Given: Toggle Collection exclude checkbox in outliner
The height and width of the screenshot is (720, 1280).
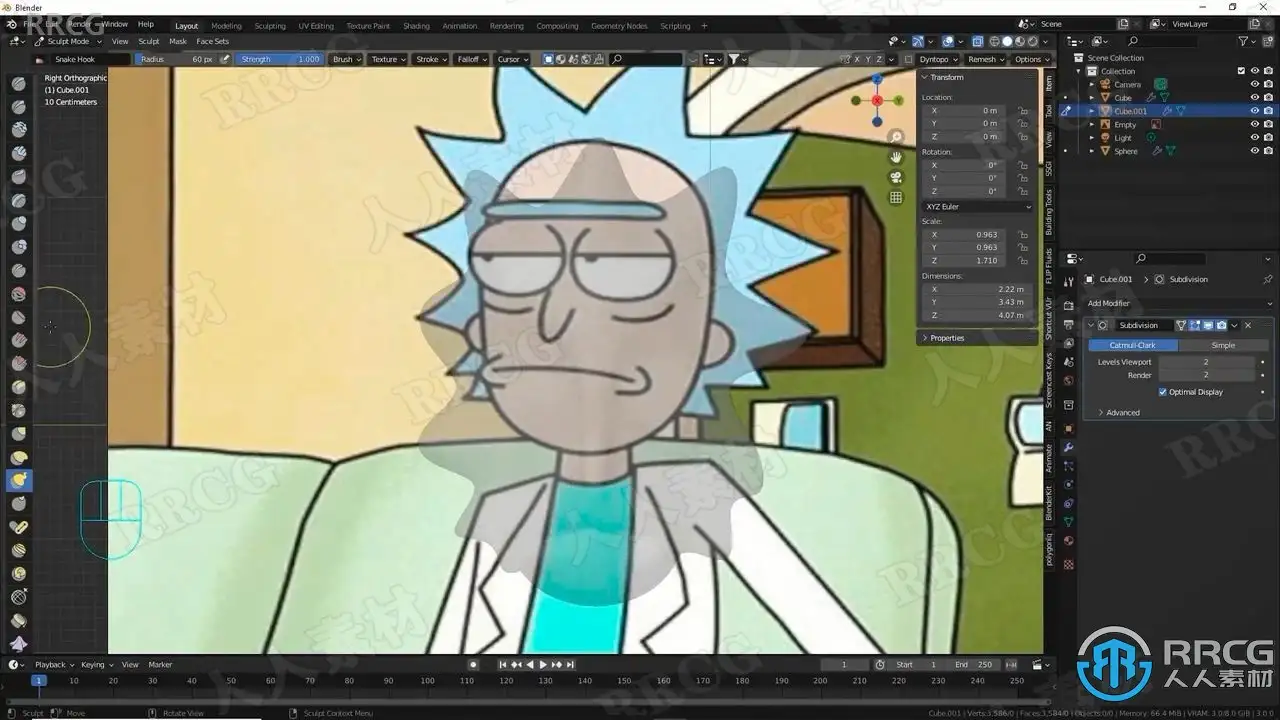Looking at the screenshot, I should pos(1241,71).
